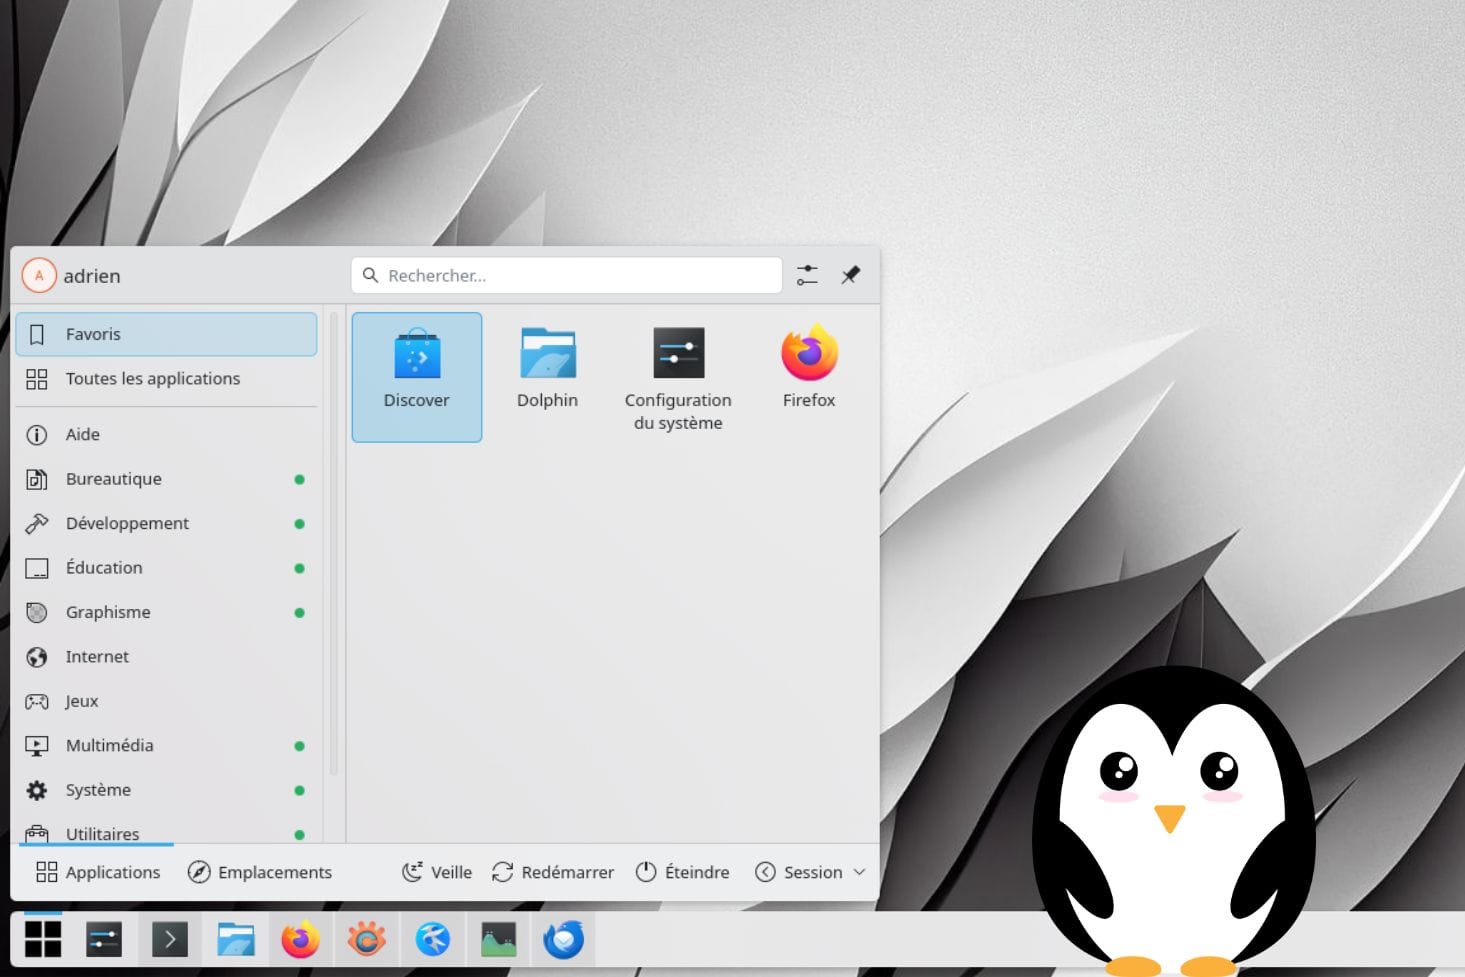
Task: Open Konsole terminal from the taskbar
Action: tap(169, 940)
